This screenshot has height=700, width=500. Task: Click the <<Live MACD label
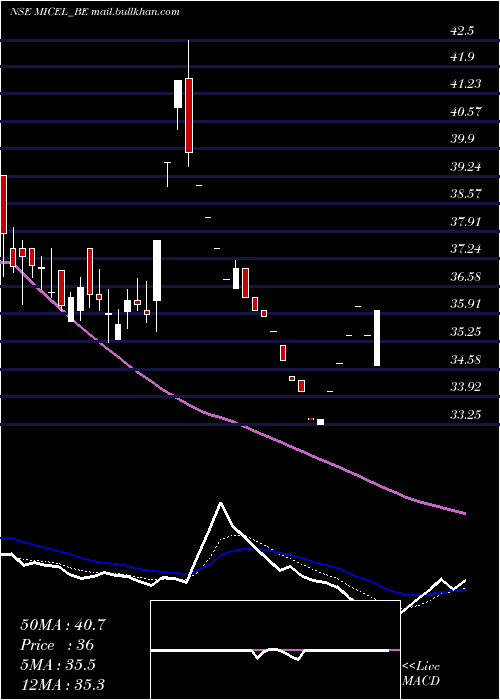[x=421, y=674]
